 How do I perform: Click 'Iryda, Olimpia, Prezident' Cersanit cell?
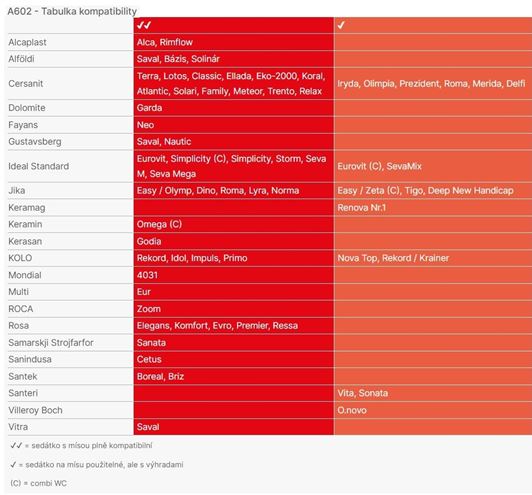(x=433, y=83)
